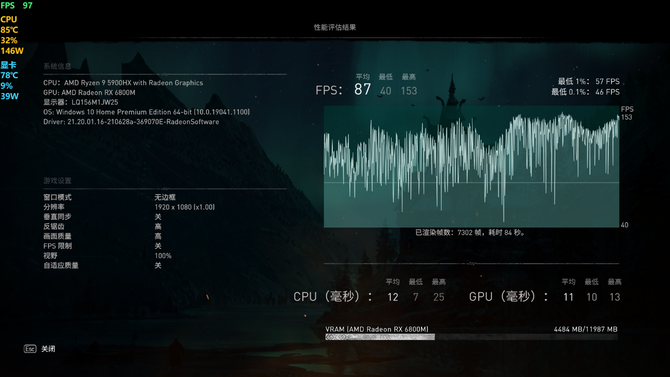
Task: Click the 窗口模式 无边框 value
Action: [165, 197]
